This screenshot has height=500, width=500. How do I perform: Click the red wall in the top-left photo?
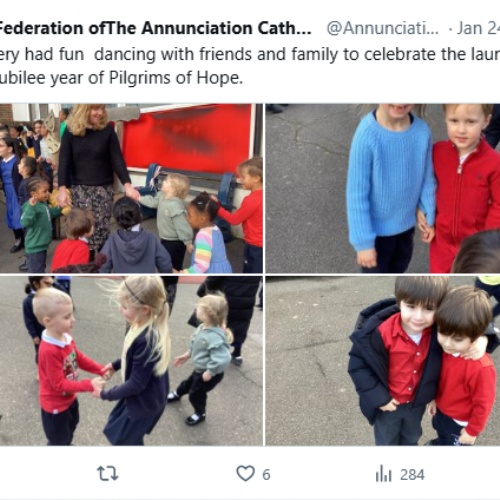[x=187, y=138]
